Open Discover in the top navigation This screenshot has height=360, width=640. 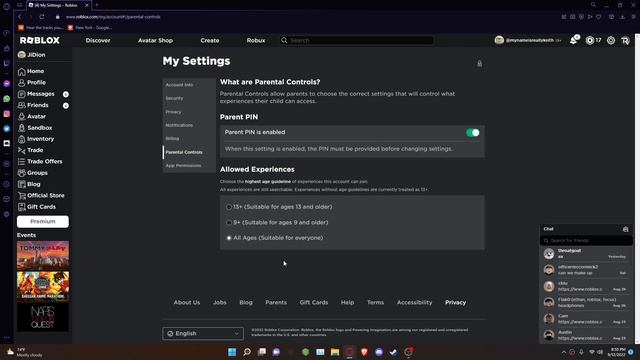point(98,40)
